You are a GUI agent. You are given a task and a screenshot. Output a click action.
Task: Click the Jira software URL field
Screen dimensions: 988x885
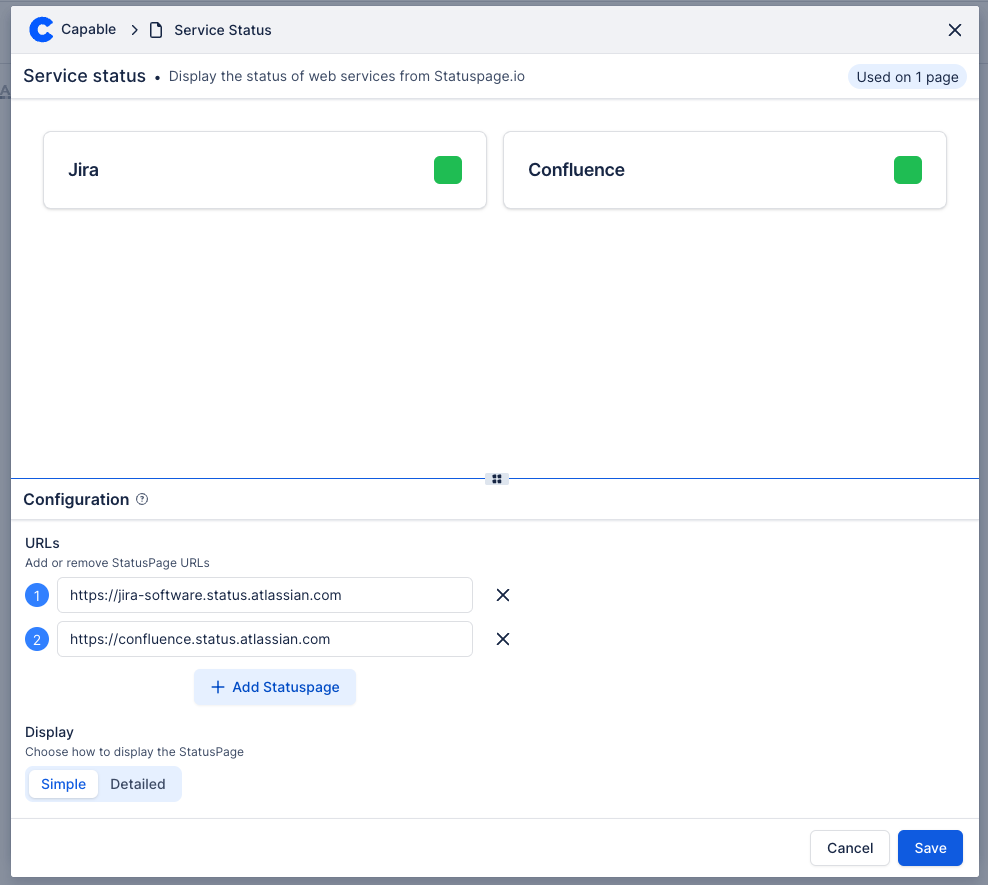click(x=264, y=595)
